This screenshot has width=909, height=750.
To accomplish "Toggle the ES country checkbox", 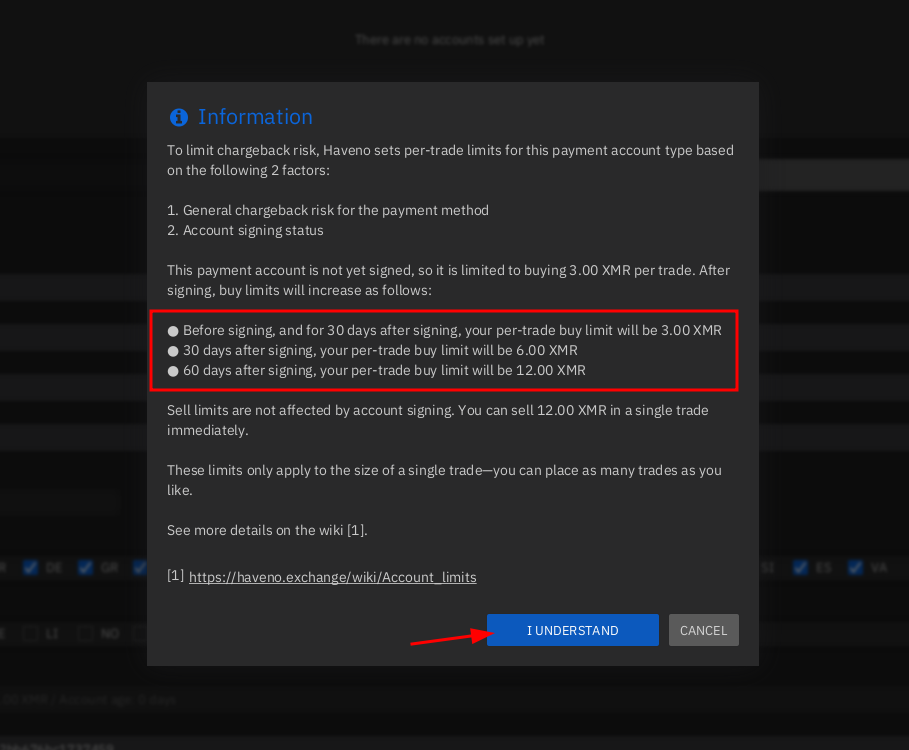I will click(x=801, y=567).
